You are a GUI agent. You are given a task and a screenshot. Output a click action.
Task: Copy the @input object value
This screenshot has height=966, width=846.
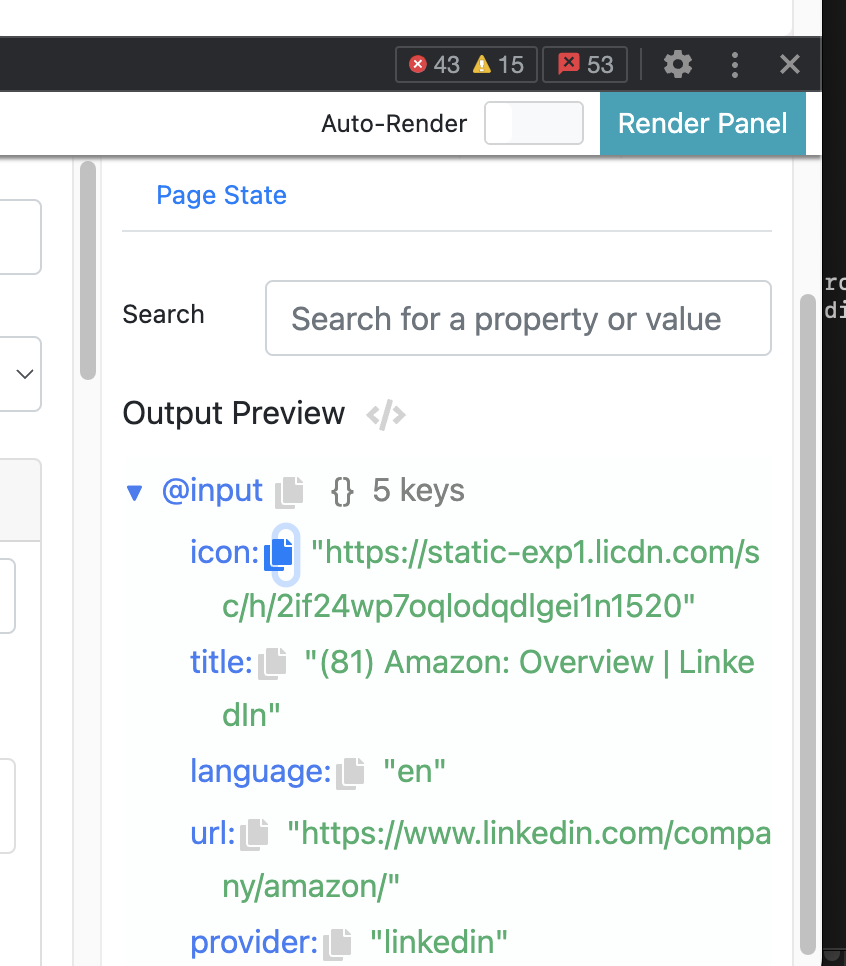coord(289,492)
